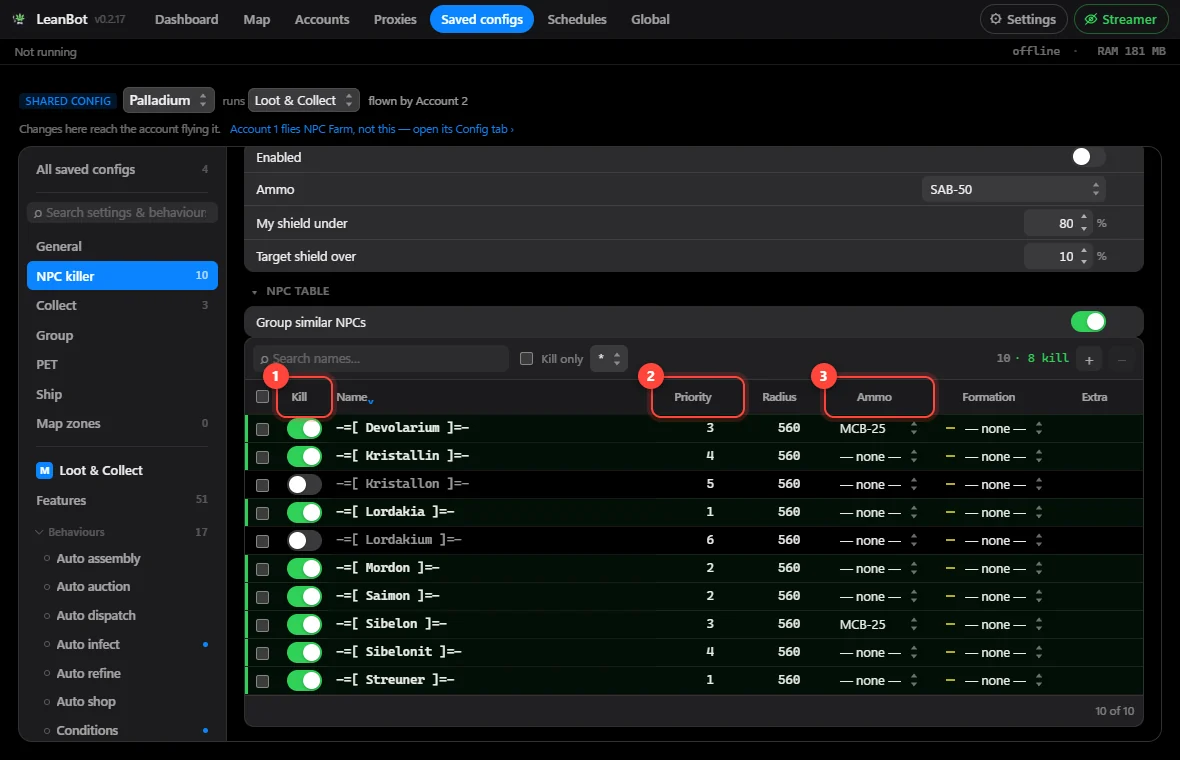The width and height of the screenshot is (1180, 760).
Task: Click the blue M icon beside Loot & Collect
Action: 44,470
